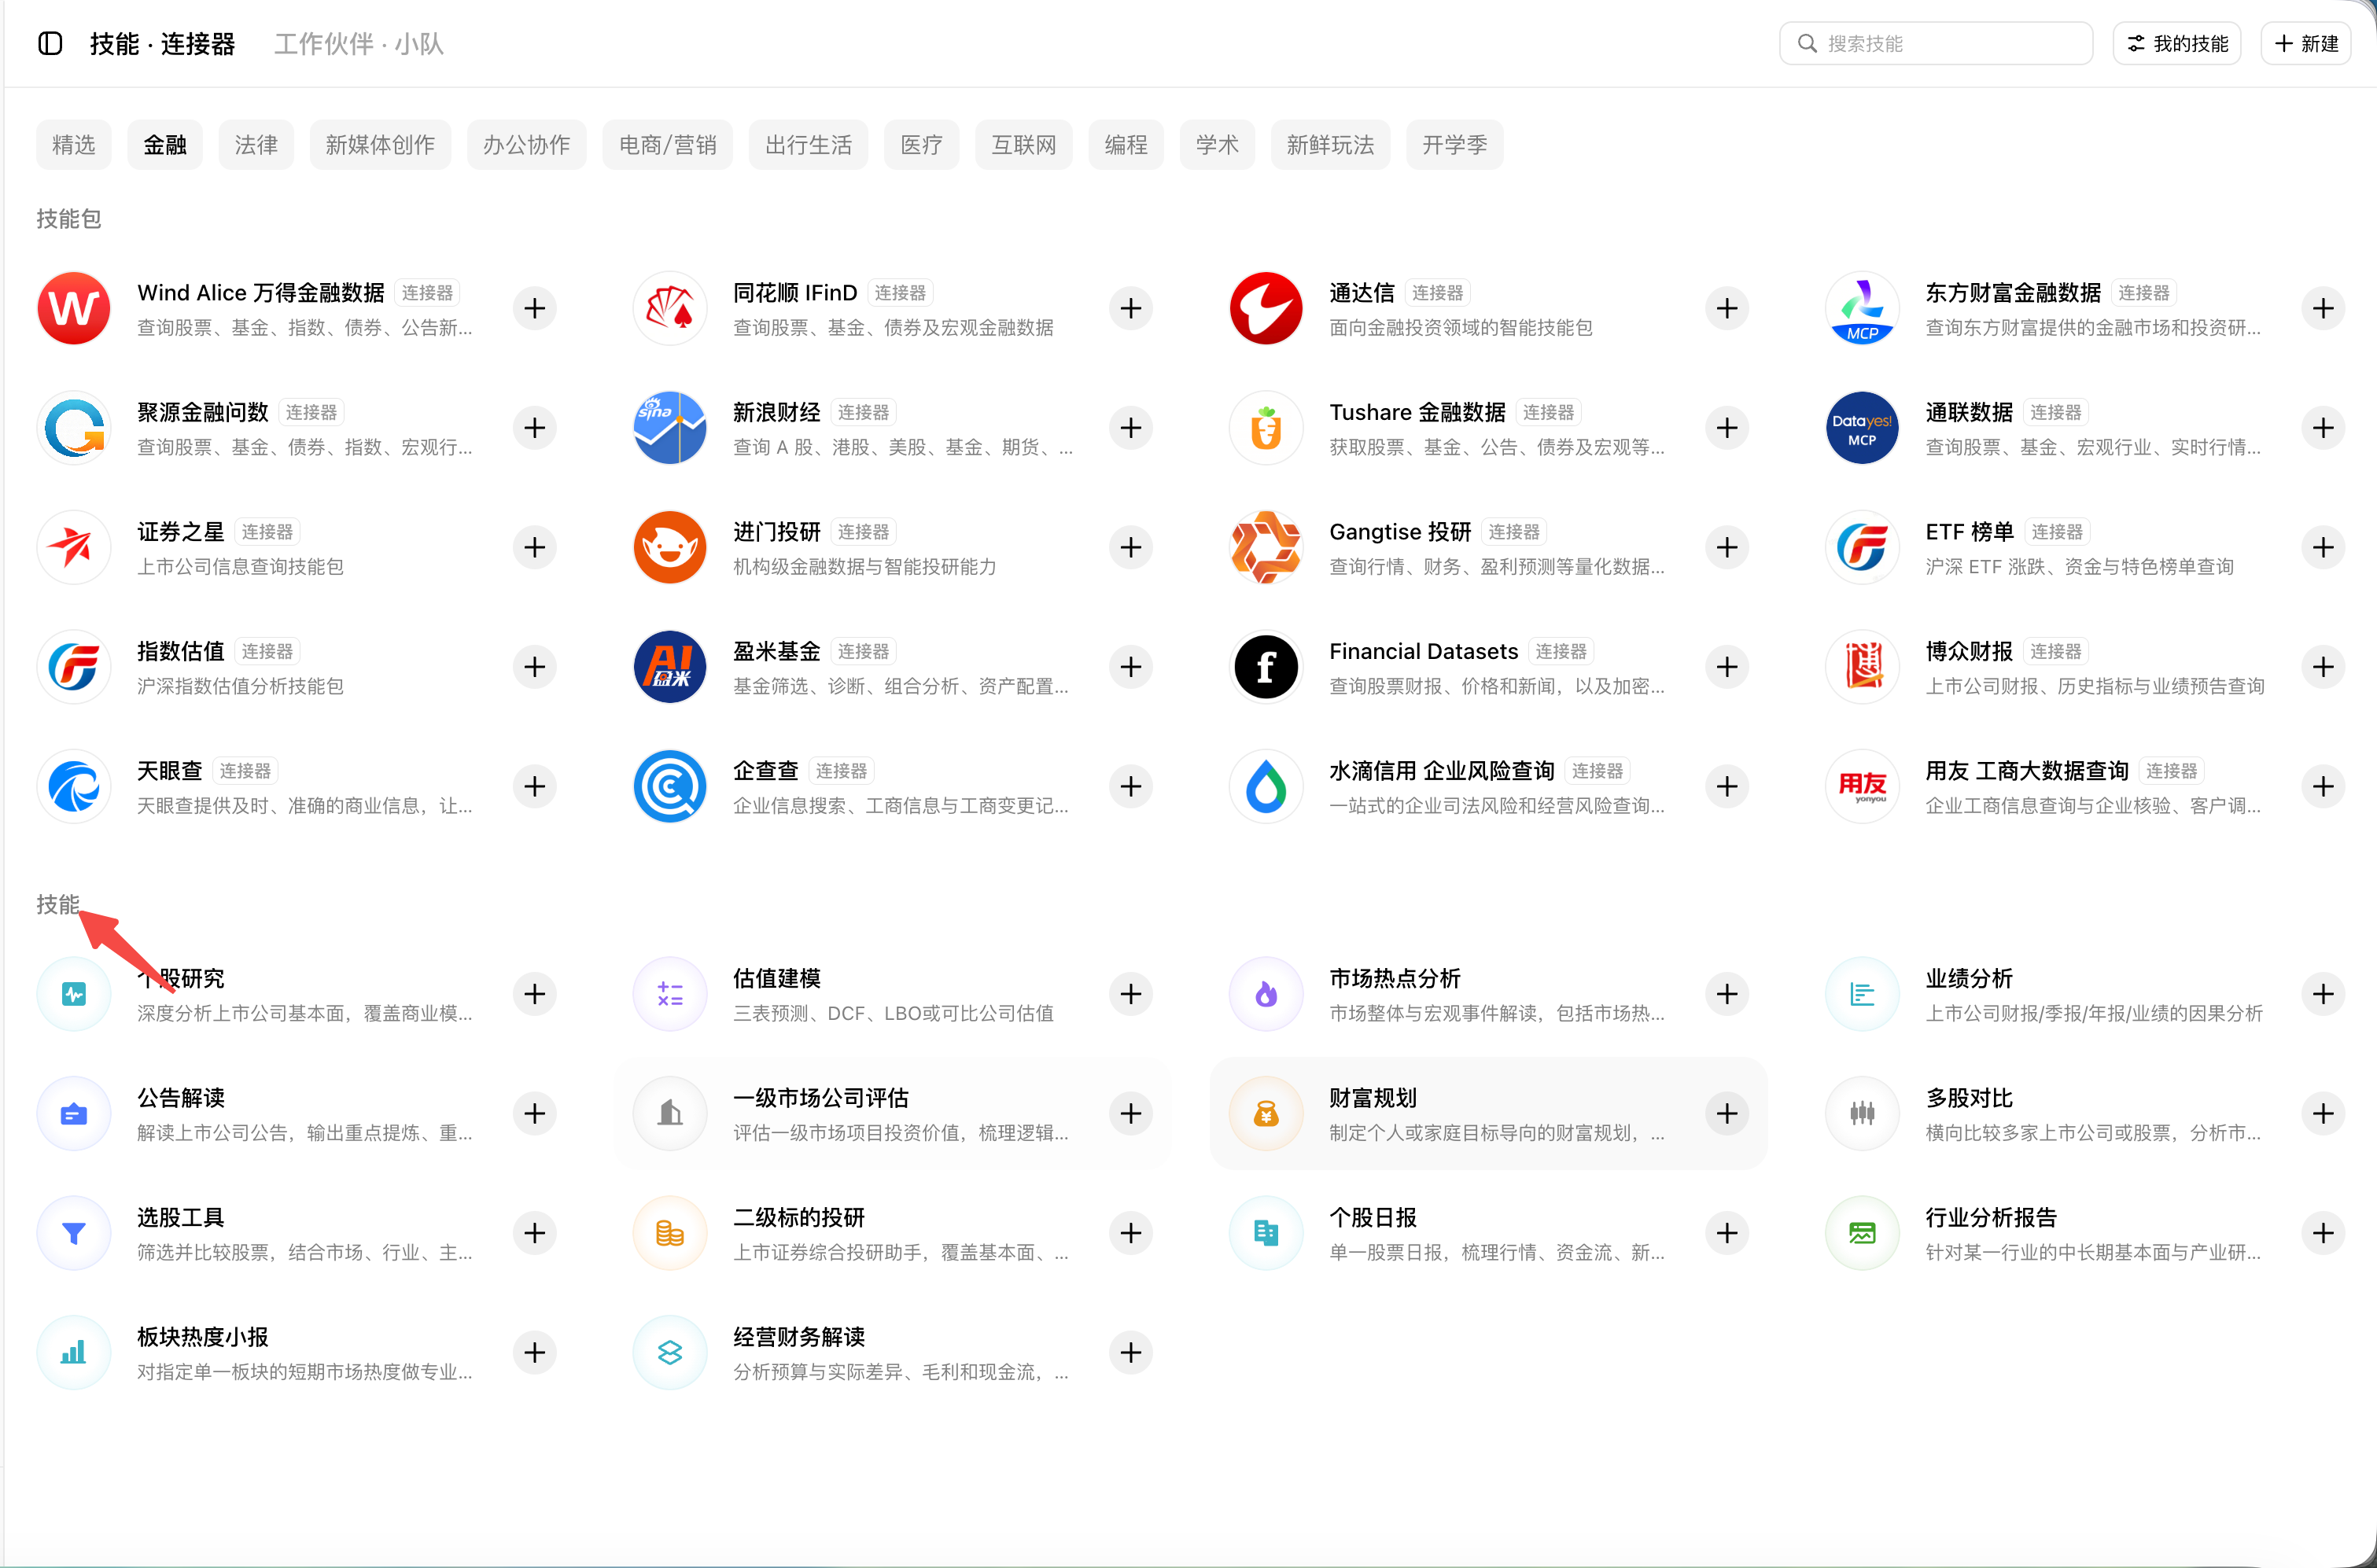Select the 新媒体创作 category tab
Viewport: 2377px width, 1568px height.
380,145
